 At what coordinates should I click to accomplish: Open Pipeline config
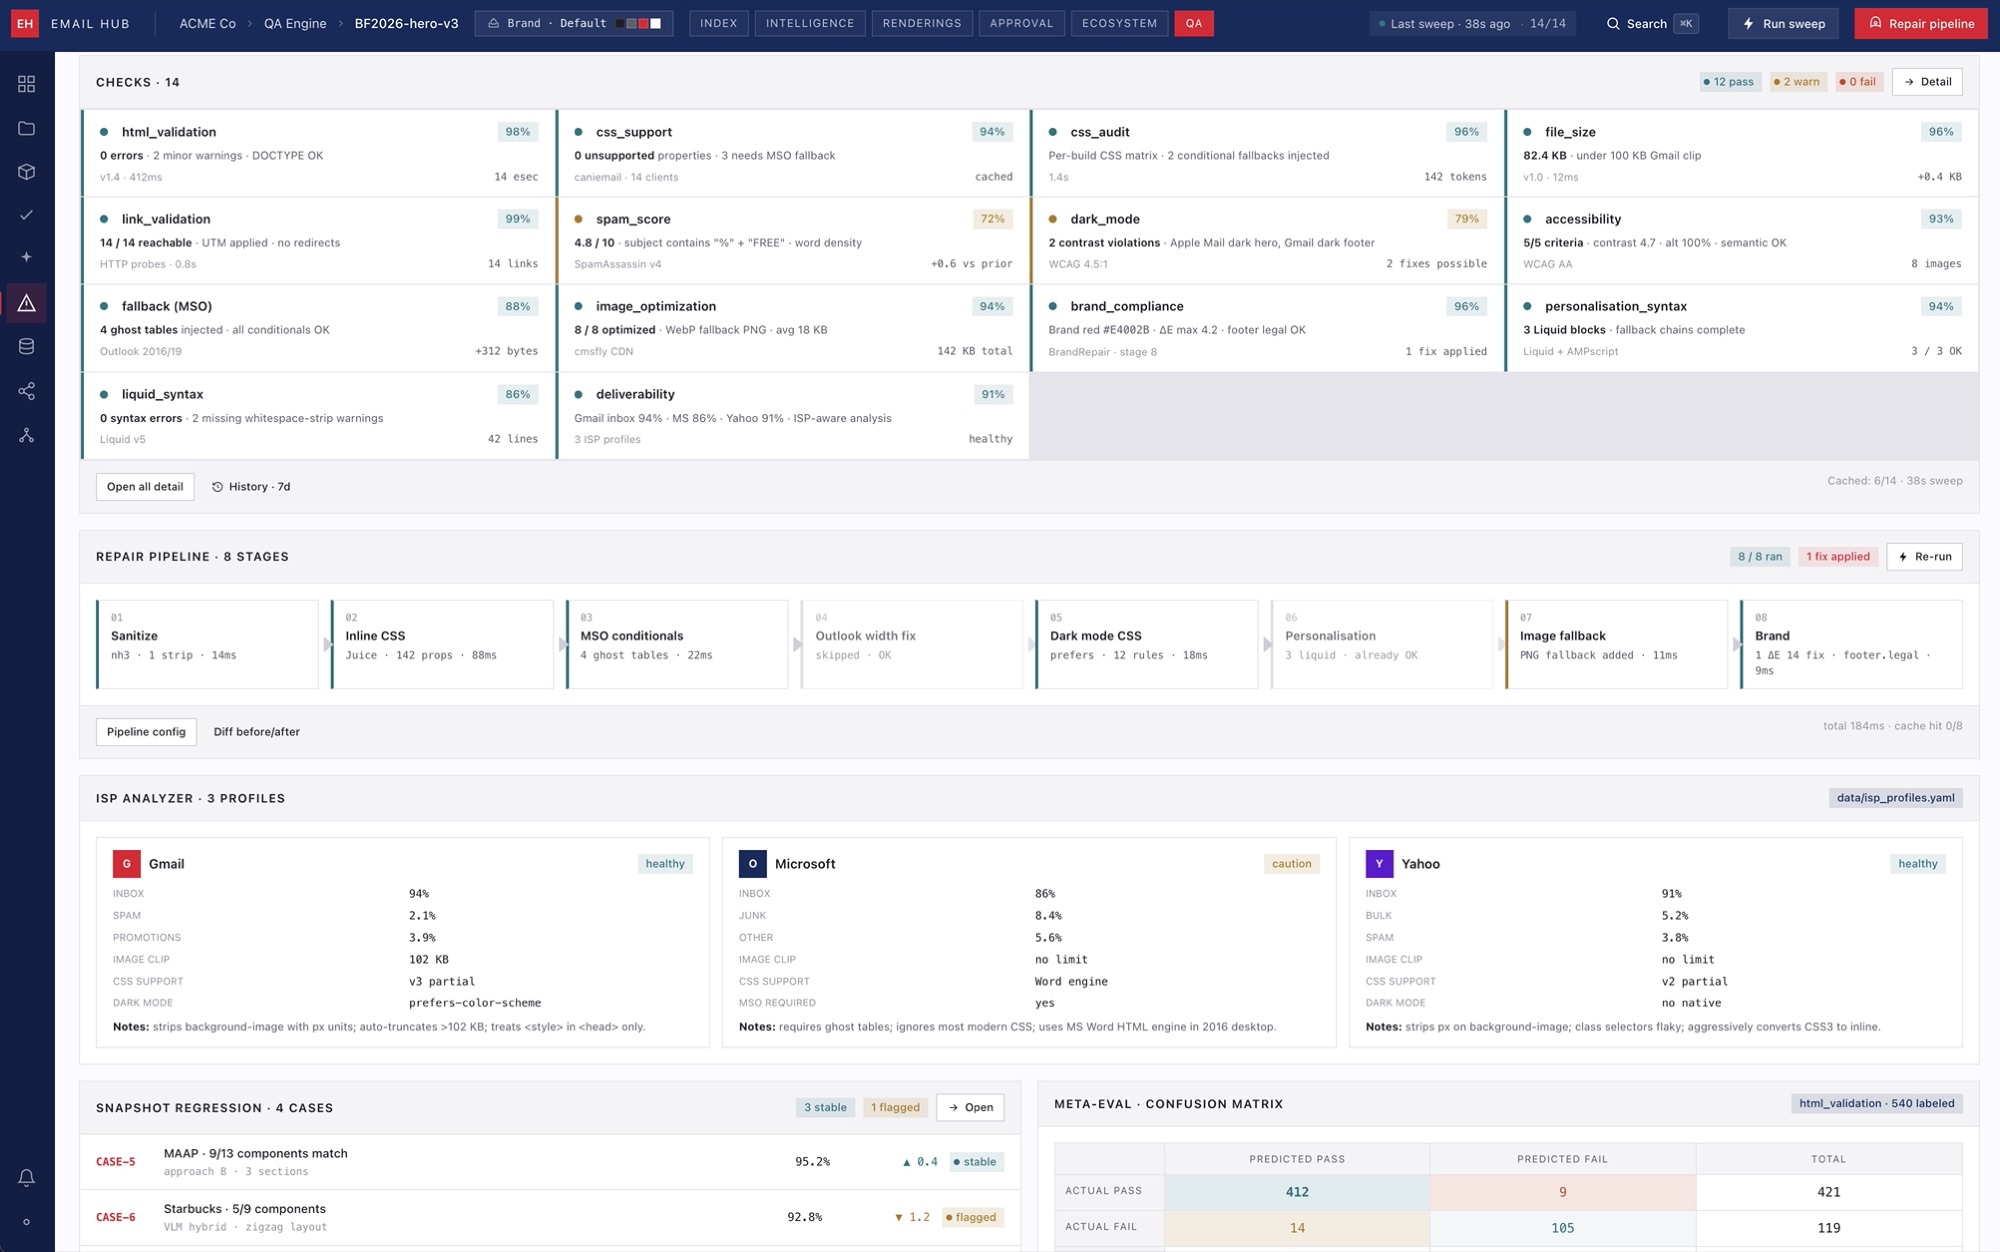click(146, 732)
